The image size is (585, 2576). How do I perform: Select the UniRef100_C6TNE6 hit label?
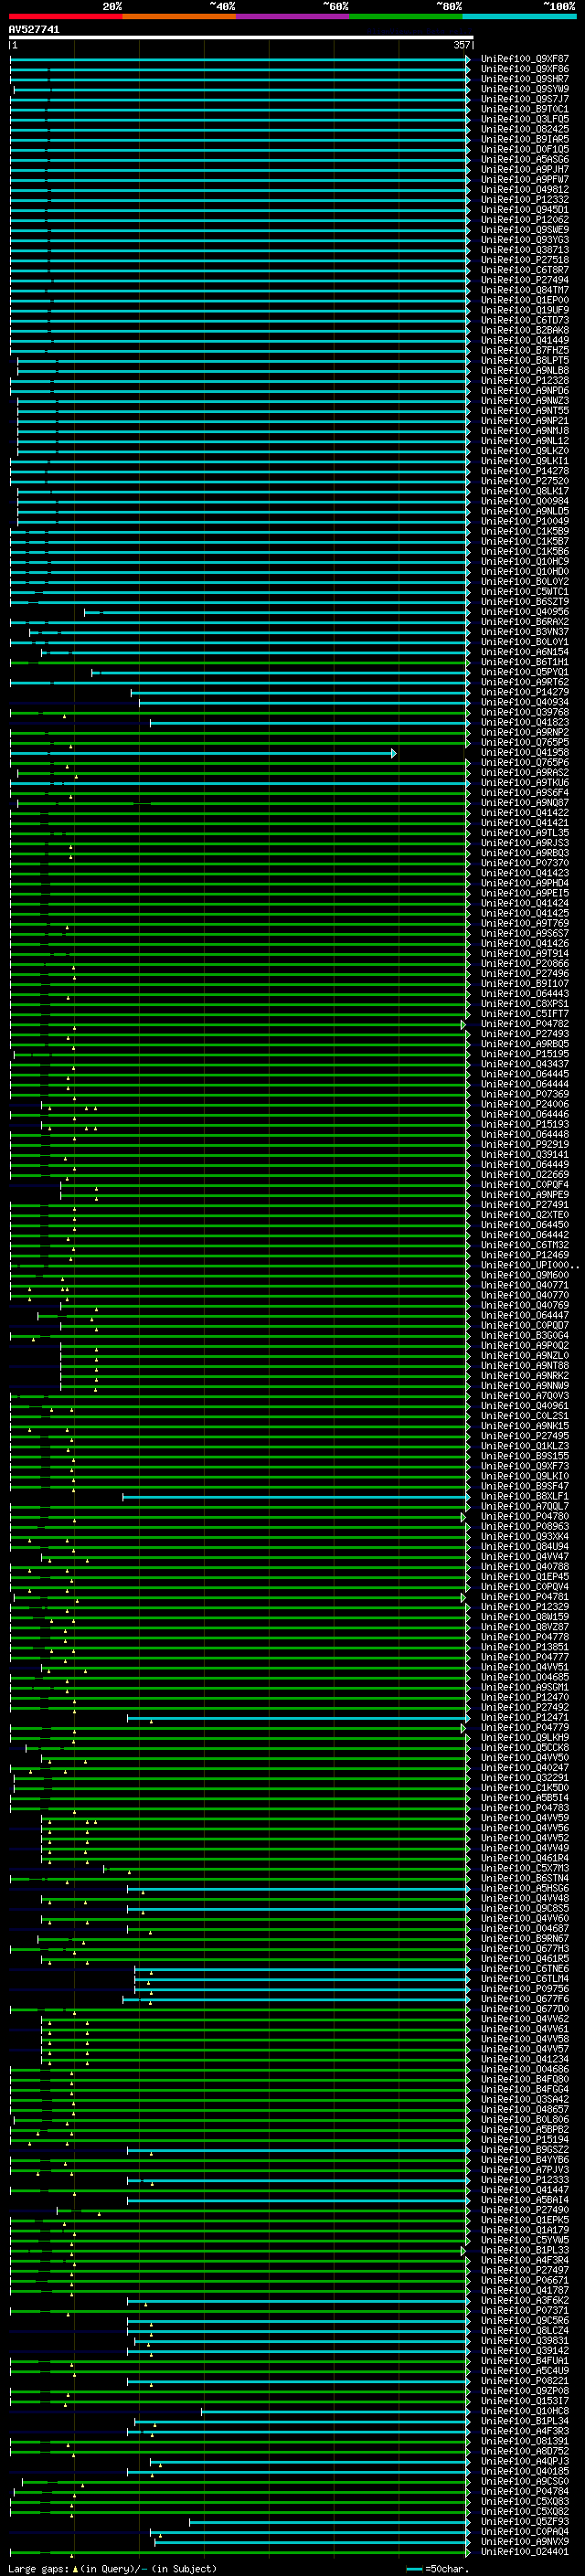[525, 1969]
